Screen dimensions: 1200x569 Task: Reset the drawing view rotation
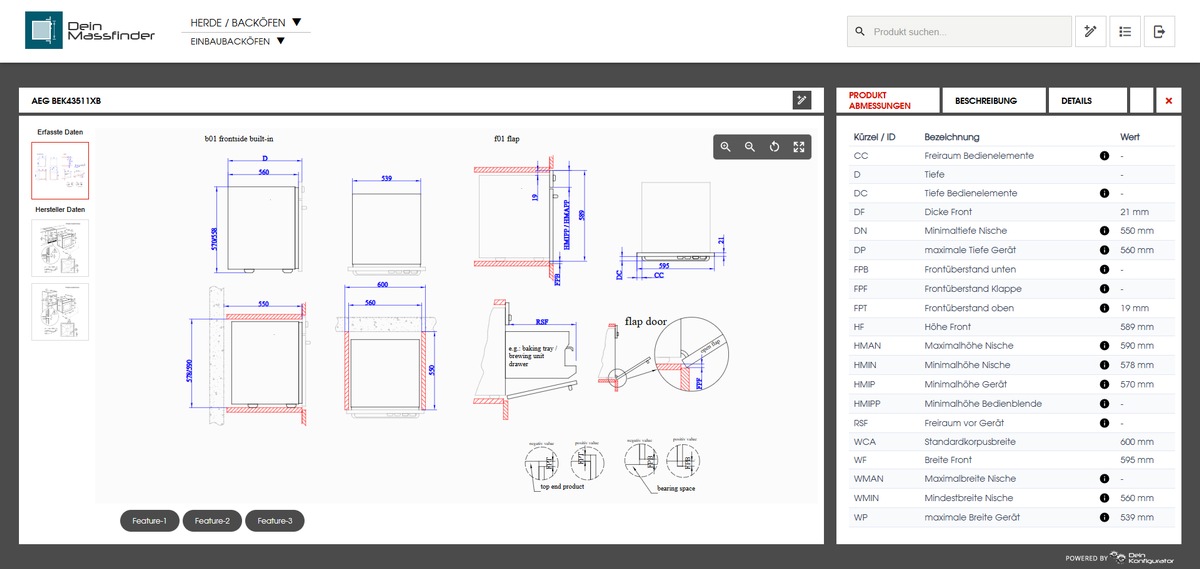[774, 147]
